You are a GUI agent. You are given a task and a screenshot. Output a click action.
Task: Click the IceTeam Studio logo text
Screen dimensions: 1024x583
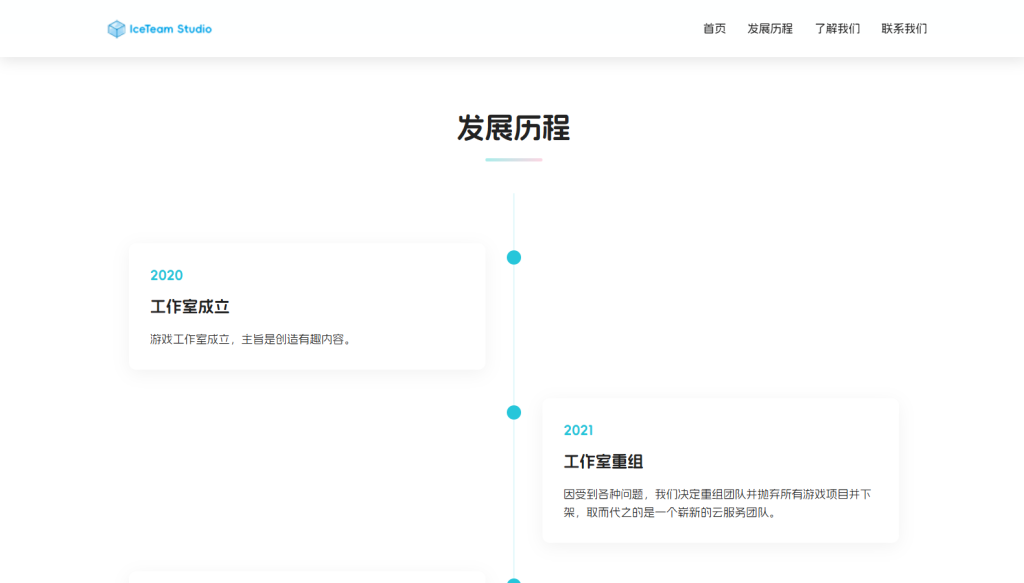point(171,29)
